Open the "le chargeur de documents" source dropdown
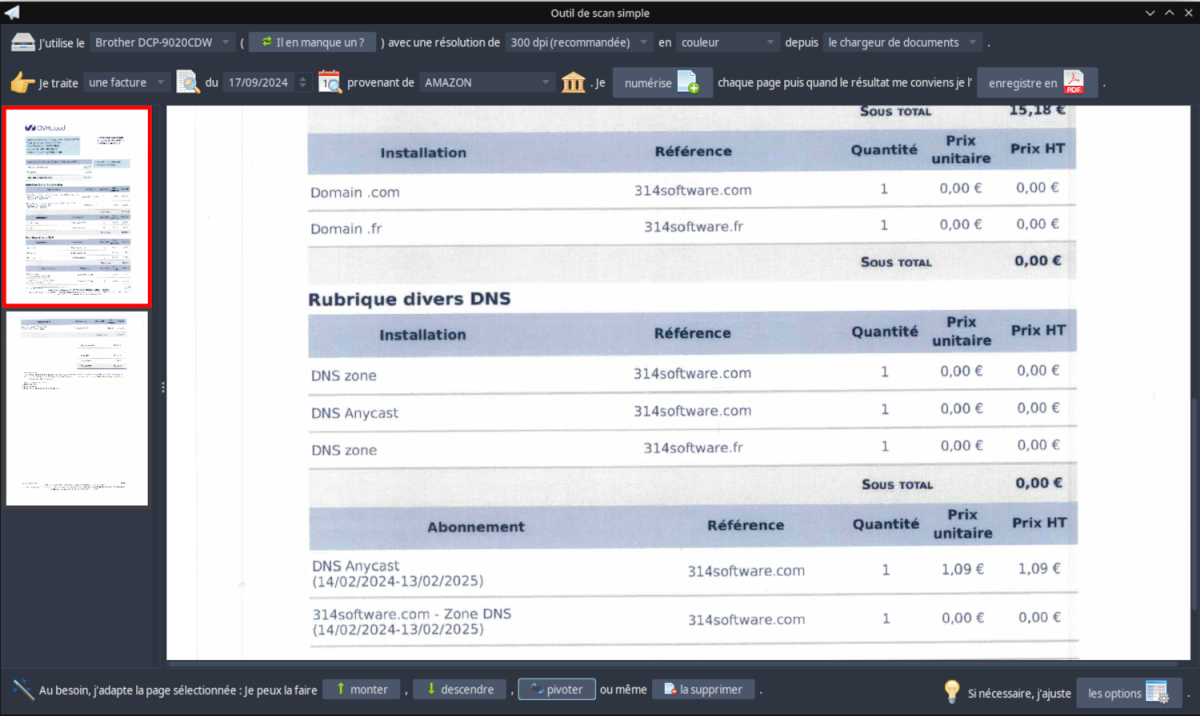The image size is (1200, 716). coord(901,42)
